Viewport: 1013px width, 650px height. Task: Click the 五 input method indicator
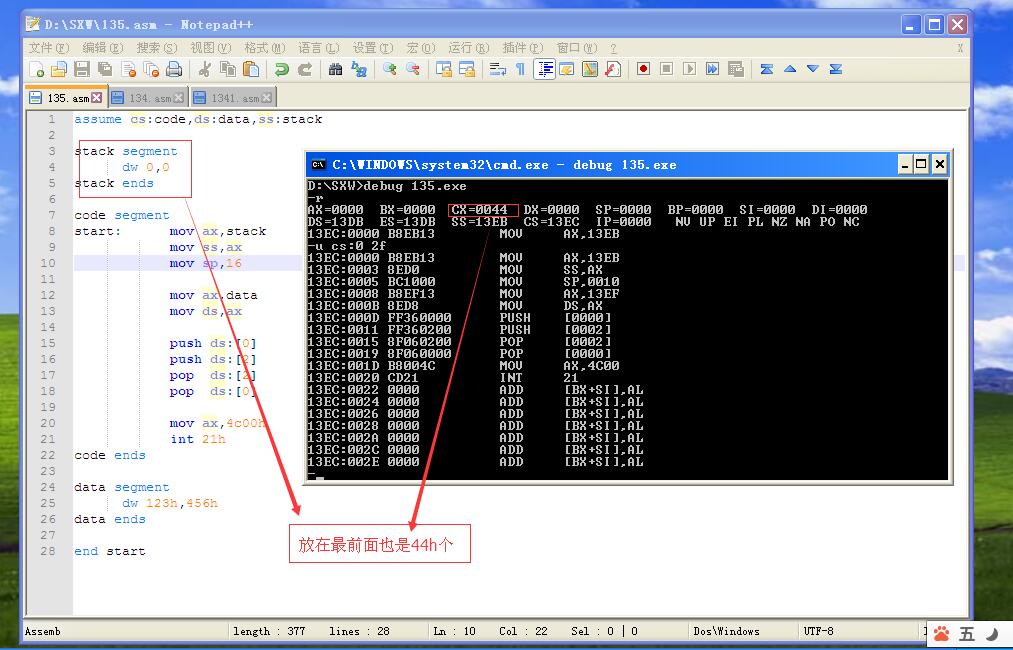point(966,634)
